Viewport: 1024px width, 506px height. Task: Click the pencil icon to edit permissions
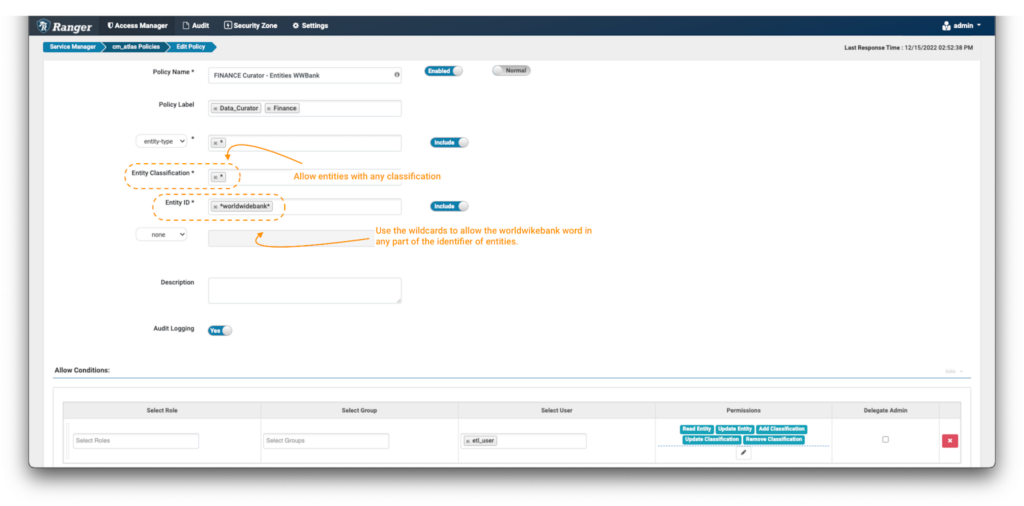[743, 452]
